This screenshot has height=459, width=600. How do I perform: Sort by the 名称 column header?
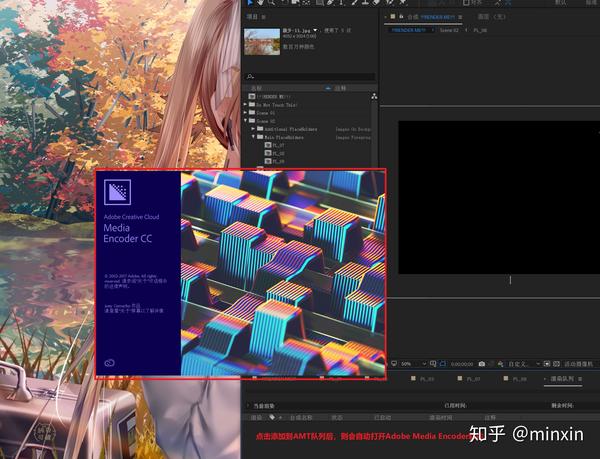point(256,88)
